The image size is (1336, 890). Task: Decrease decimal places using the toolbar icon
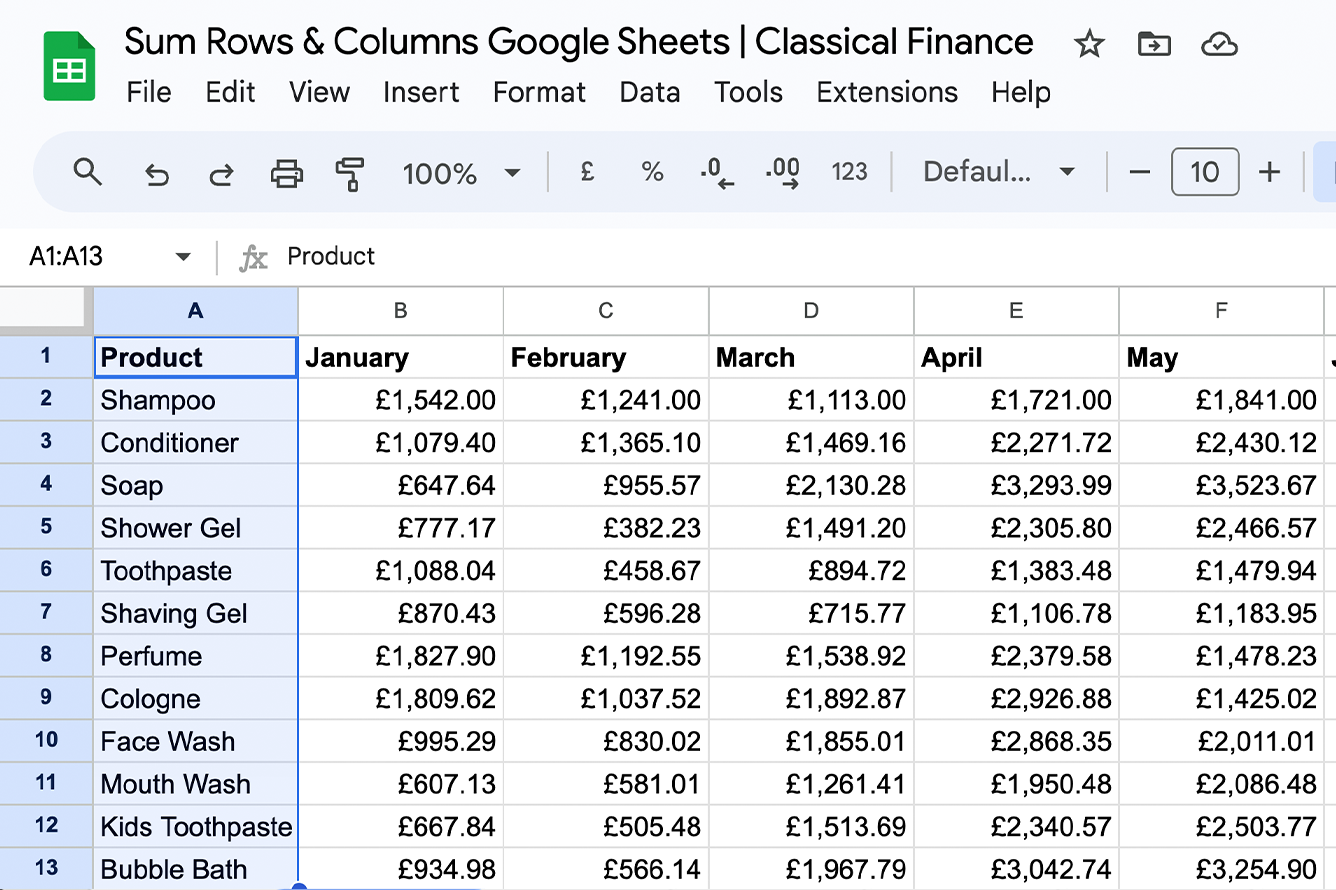(x=717, y=172)
